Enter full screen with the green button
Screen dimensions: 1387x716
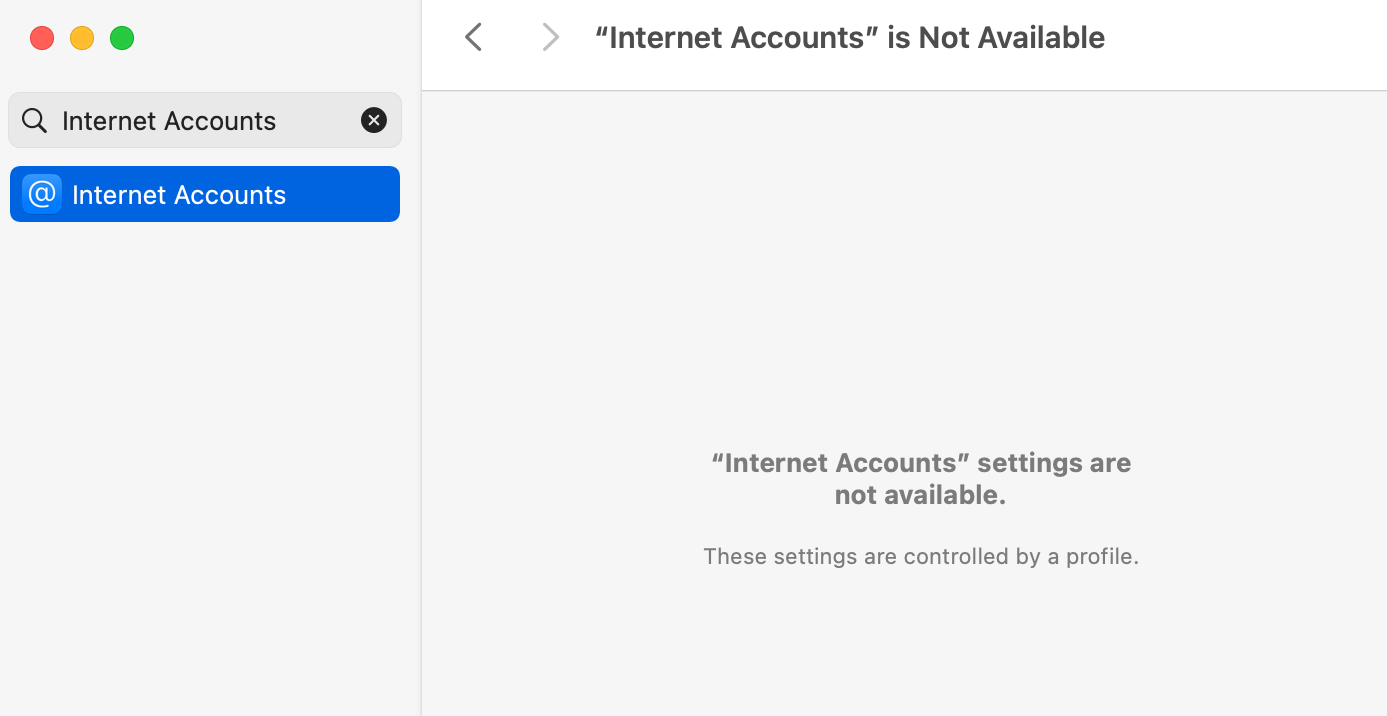pos(122,38)
